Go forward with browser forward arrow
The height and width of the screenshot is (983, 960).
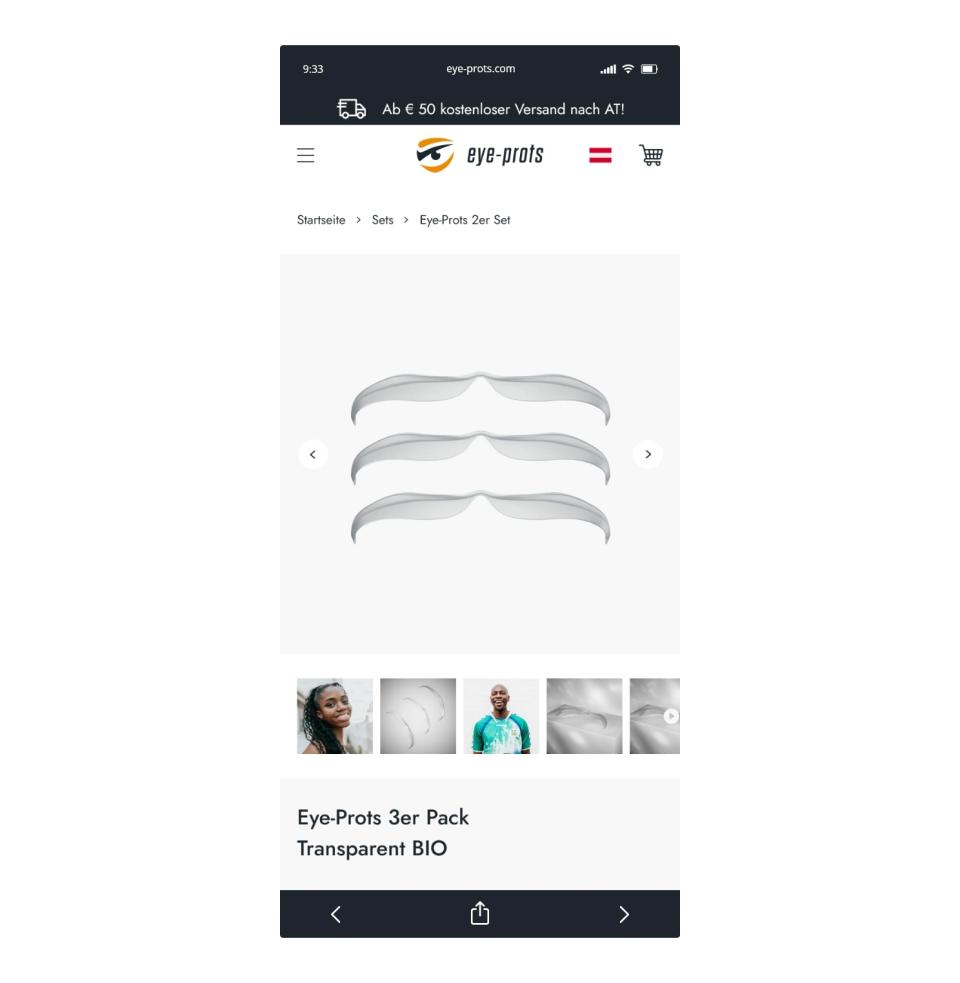point(623,914)
